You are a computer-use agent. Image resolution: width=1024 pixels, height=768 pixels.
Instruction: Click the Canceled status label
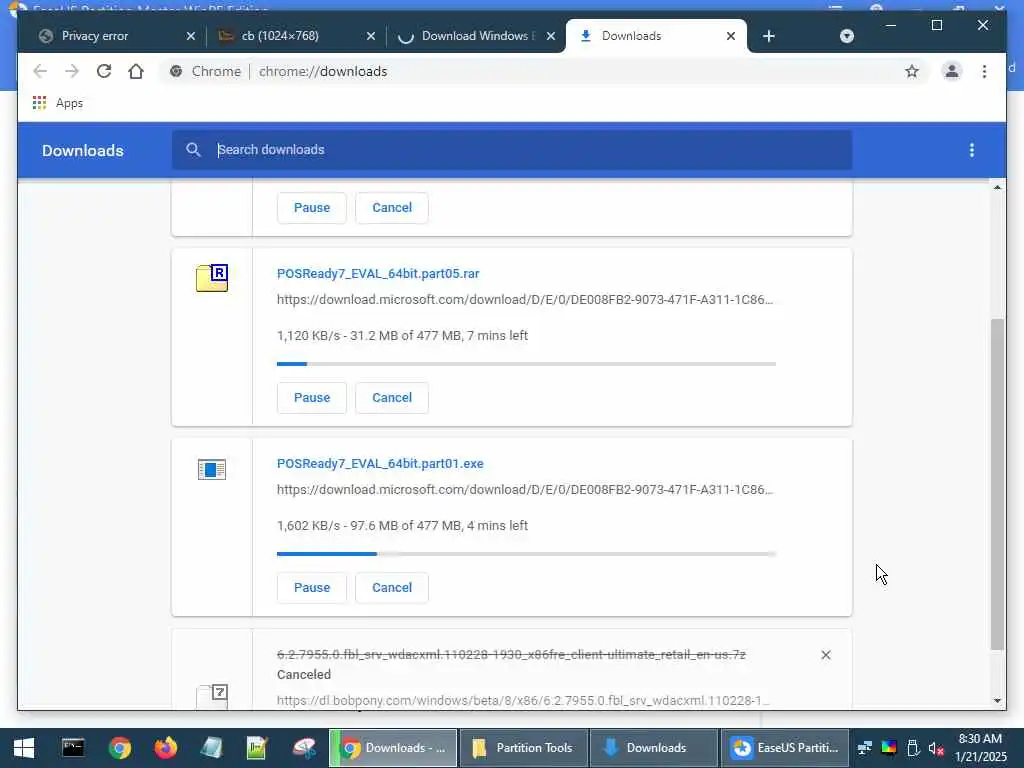coord(304,675)
